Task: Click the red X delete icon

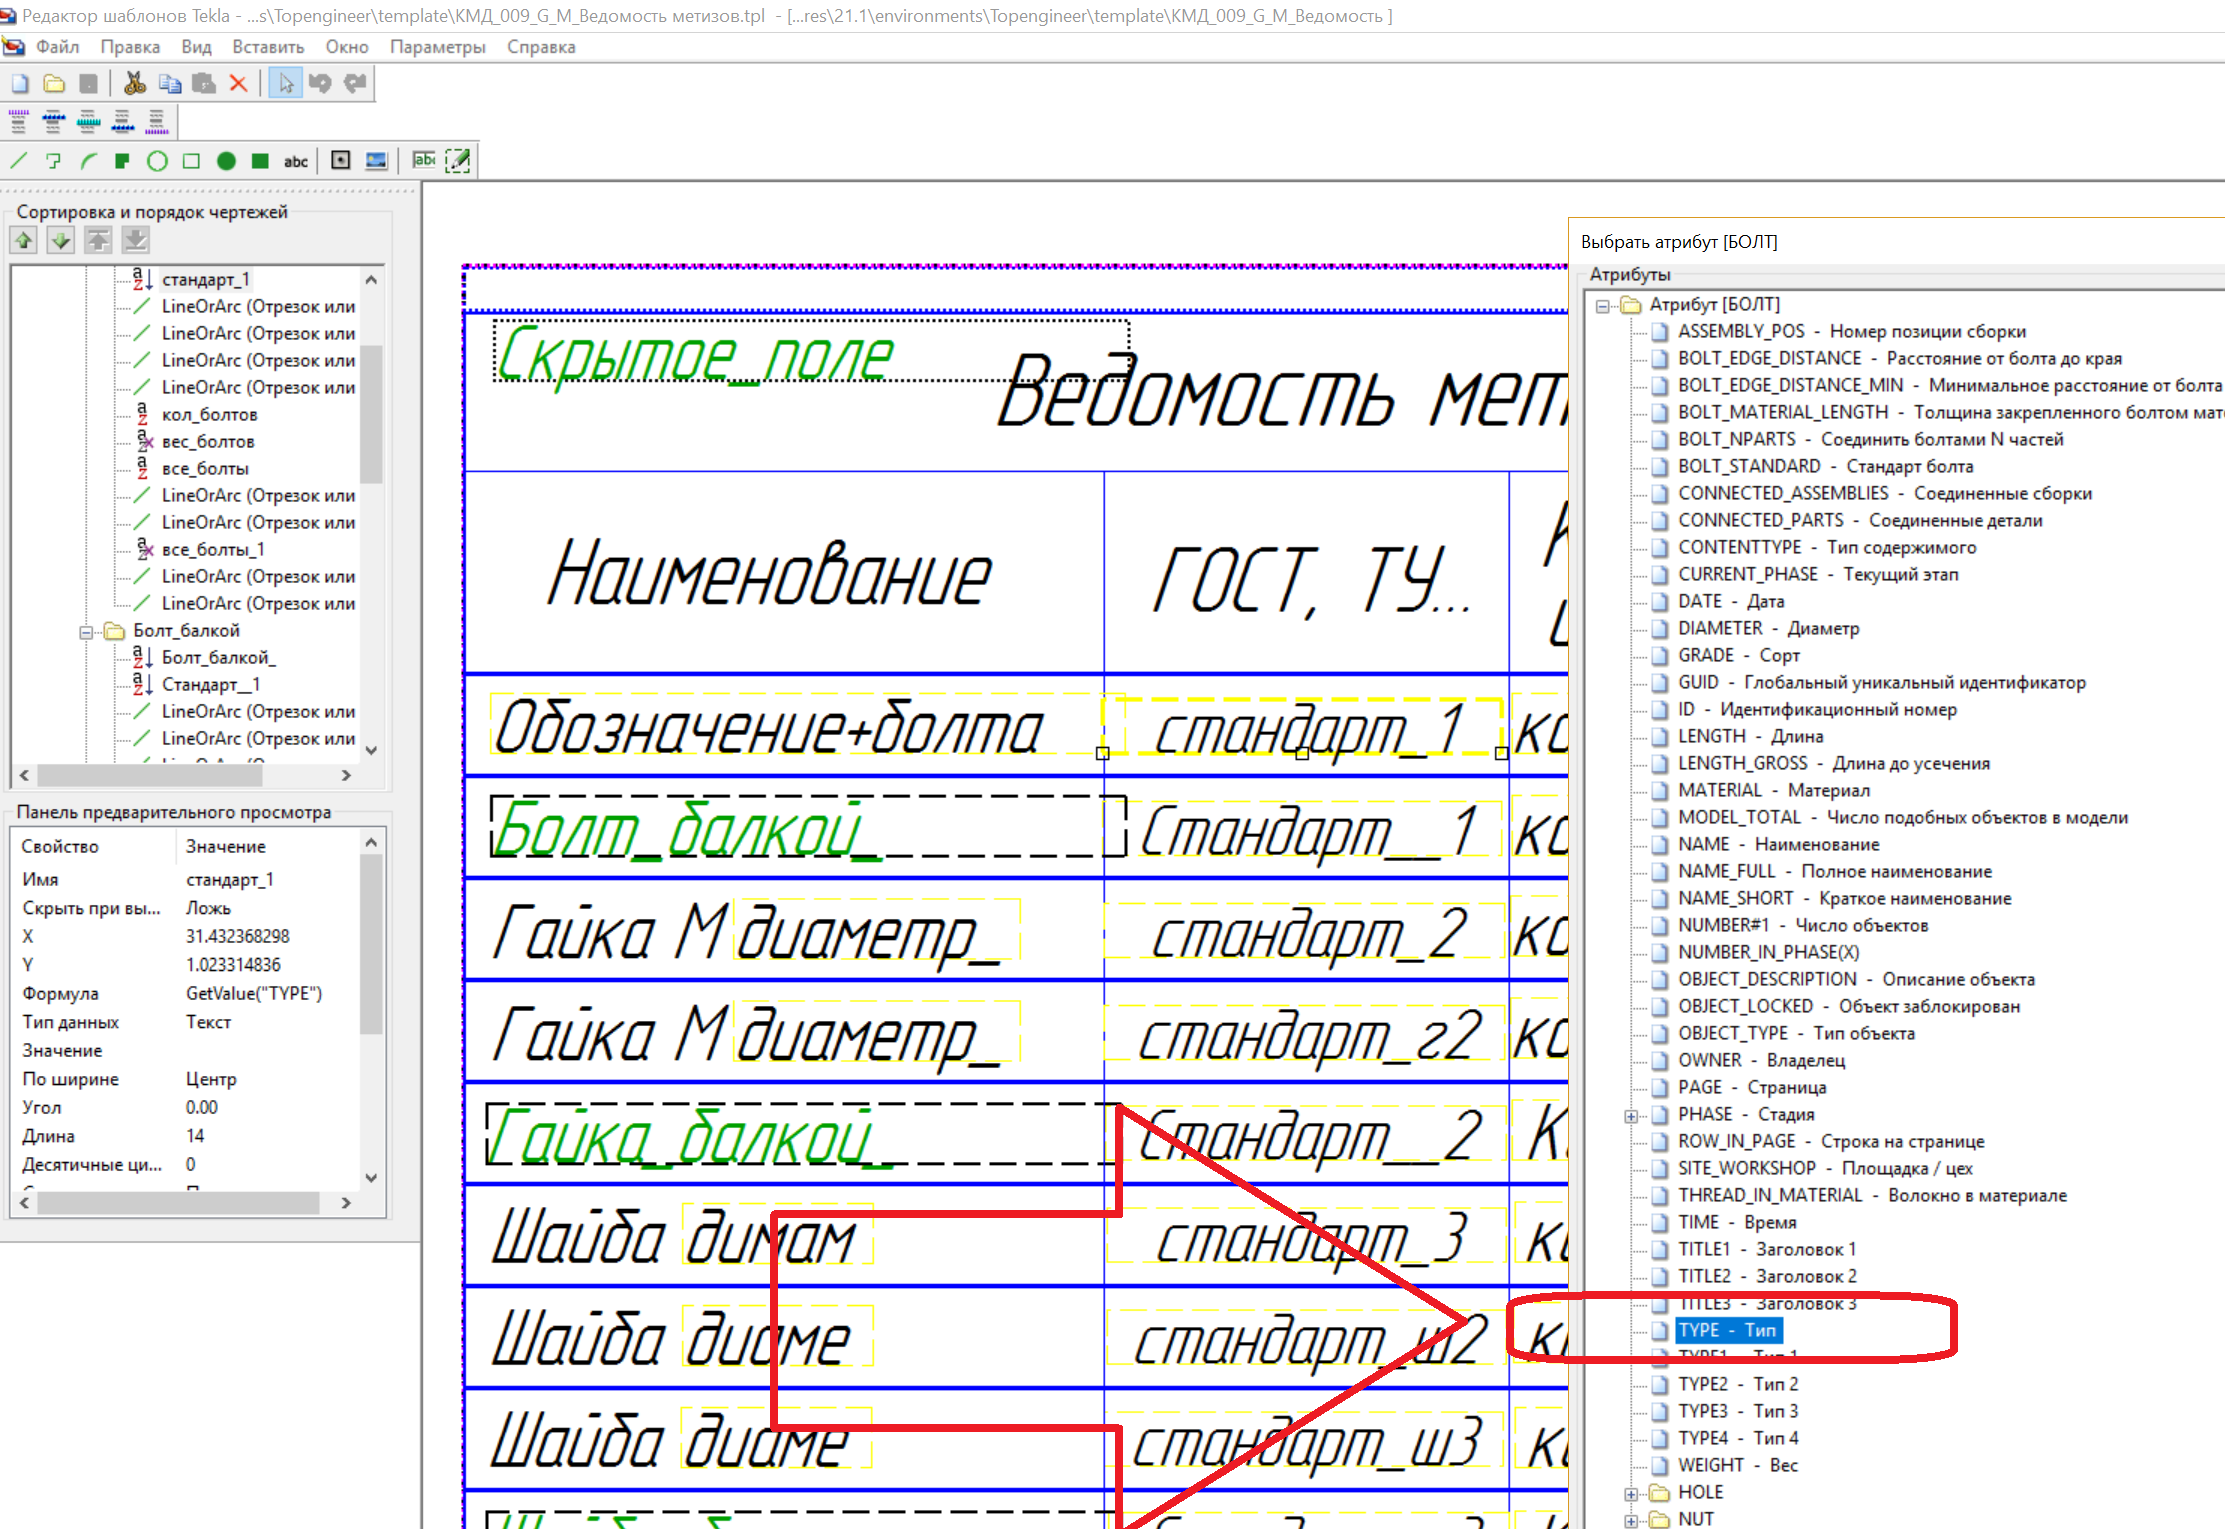Action: [x=238, y=83]
